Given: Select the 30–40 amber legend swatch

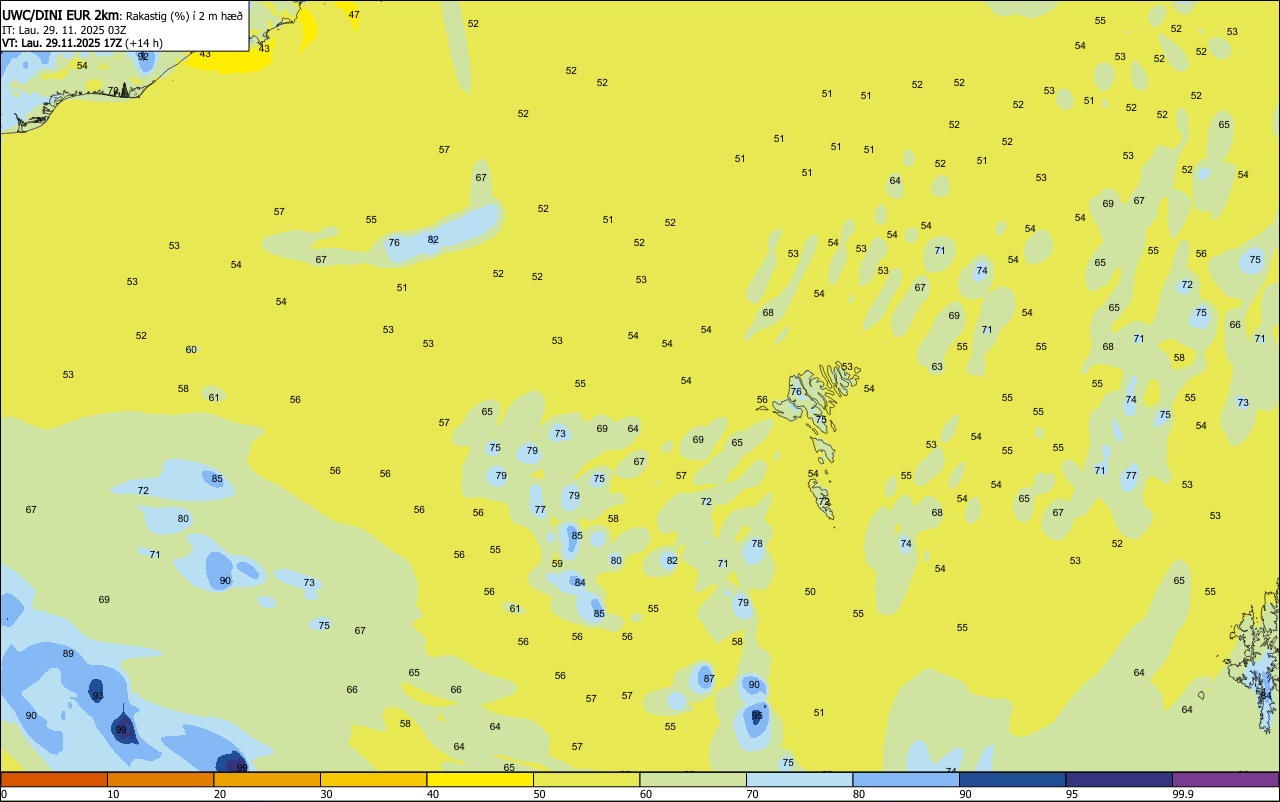Looking at the screenshot, I should (x=373, y=779).
